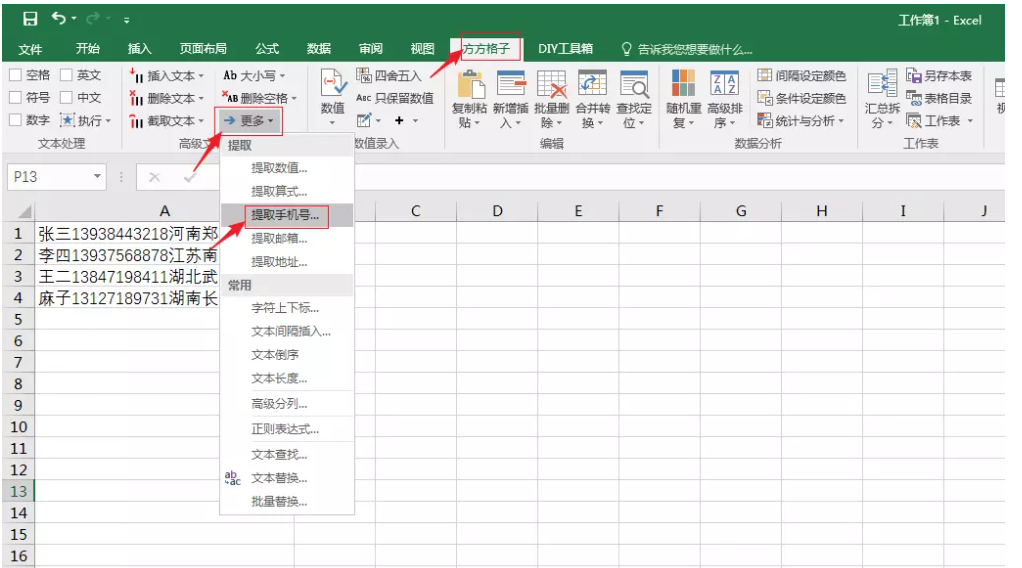1022x568 pixels.
Task: Switch to the DIY工具箱 tab
Action: pos(565,48)
